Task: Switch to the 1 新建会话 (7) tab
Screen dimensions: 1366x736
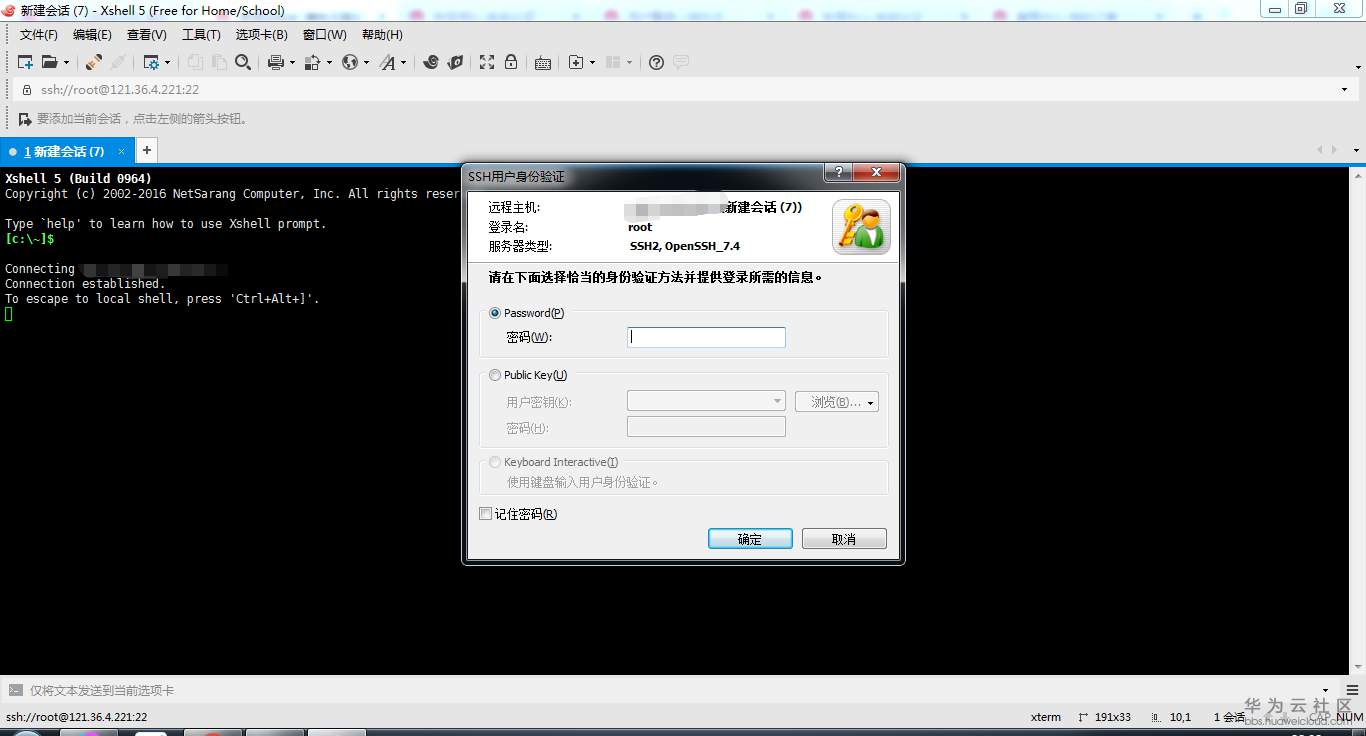Action: point(65,151)
